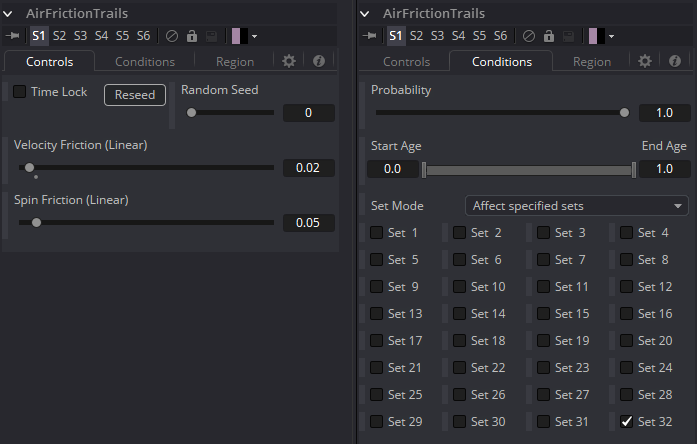Viewport: 697px width, 444px height.
Task: Enable the Time Lock checkbox
Action: point(20,92)
